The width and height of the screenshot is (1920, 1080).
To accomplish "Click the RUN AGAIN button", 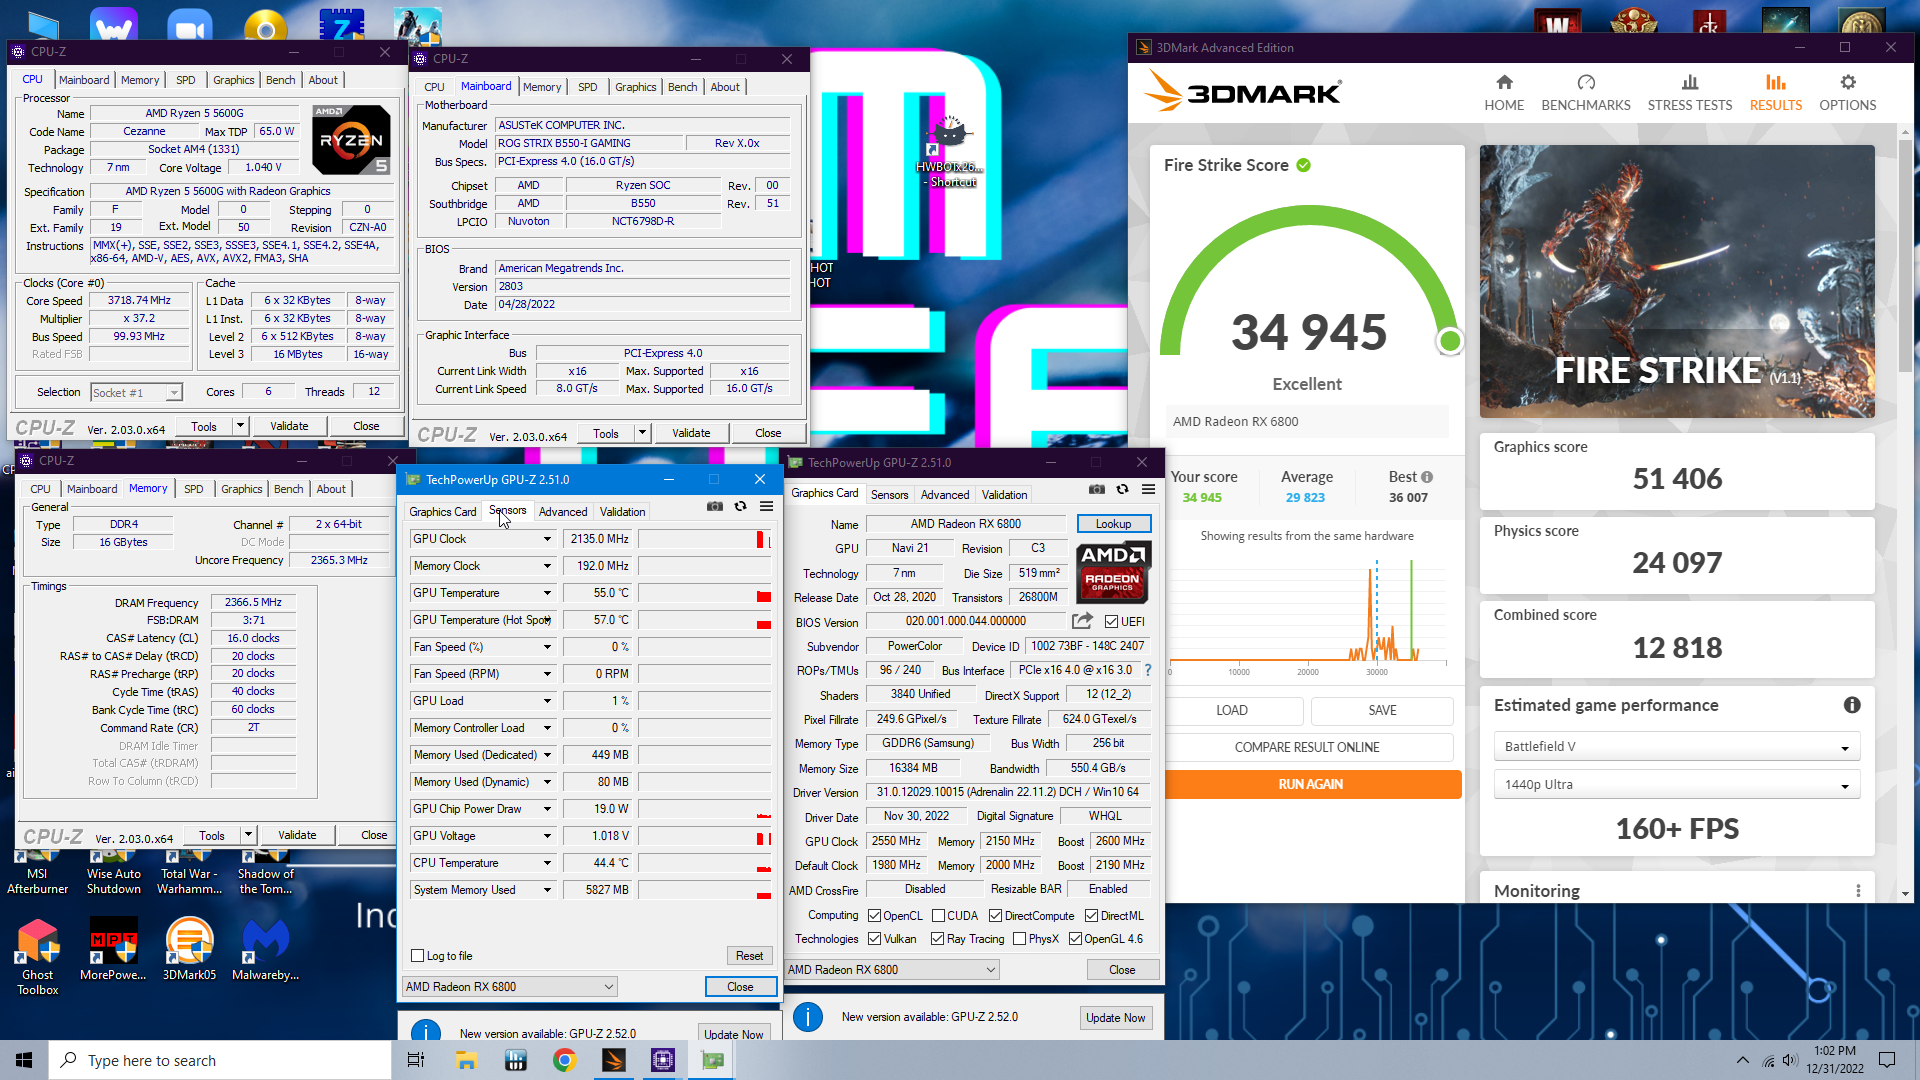I will (1310, 784).
